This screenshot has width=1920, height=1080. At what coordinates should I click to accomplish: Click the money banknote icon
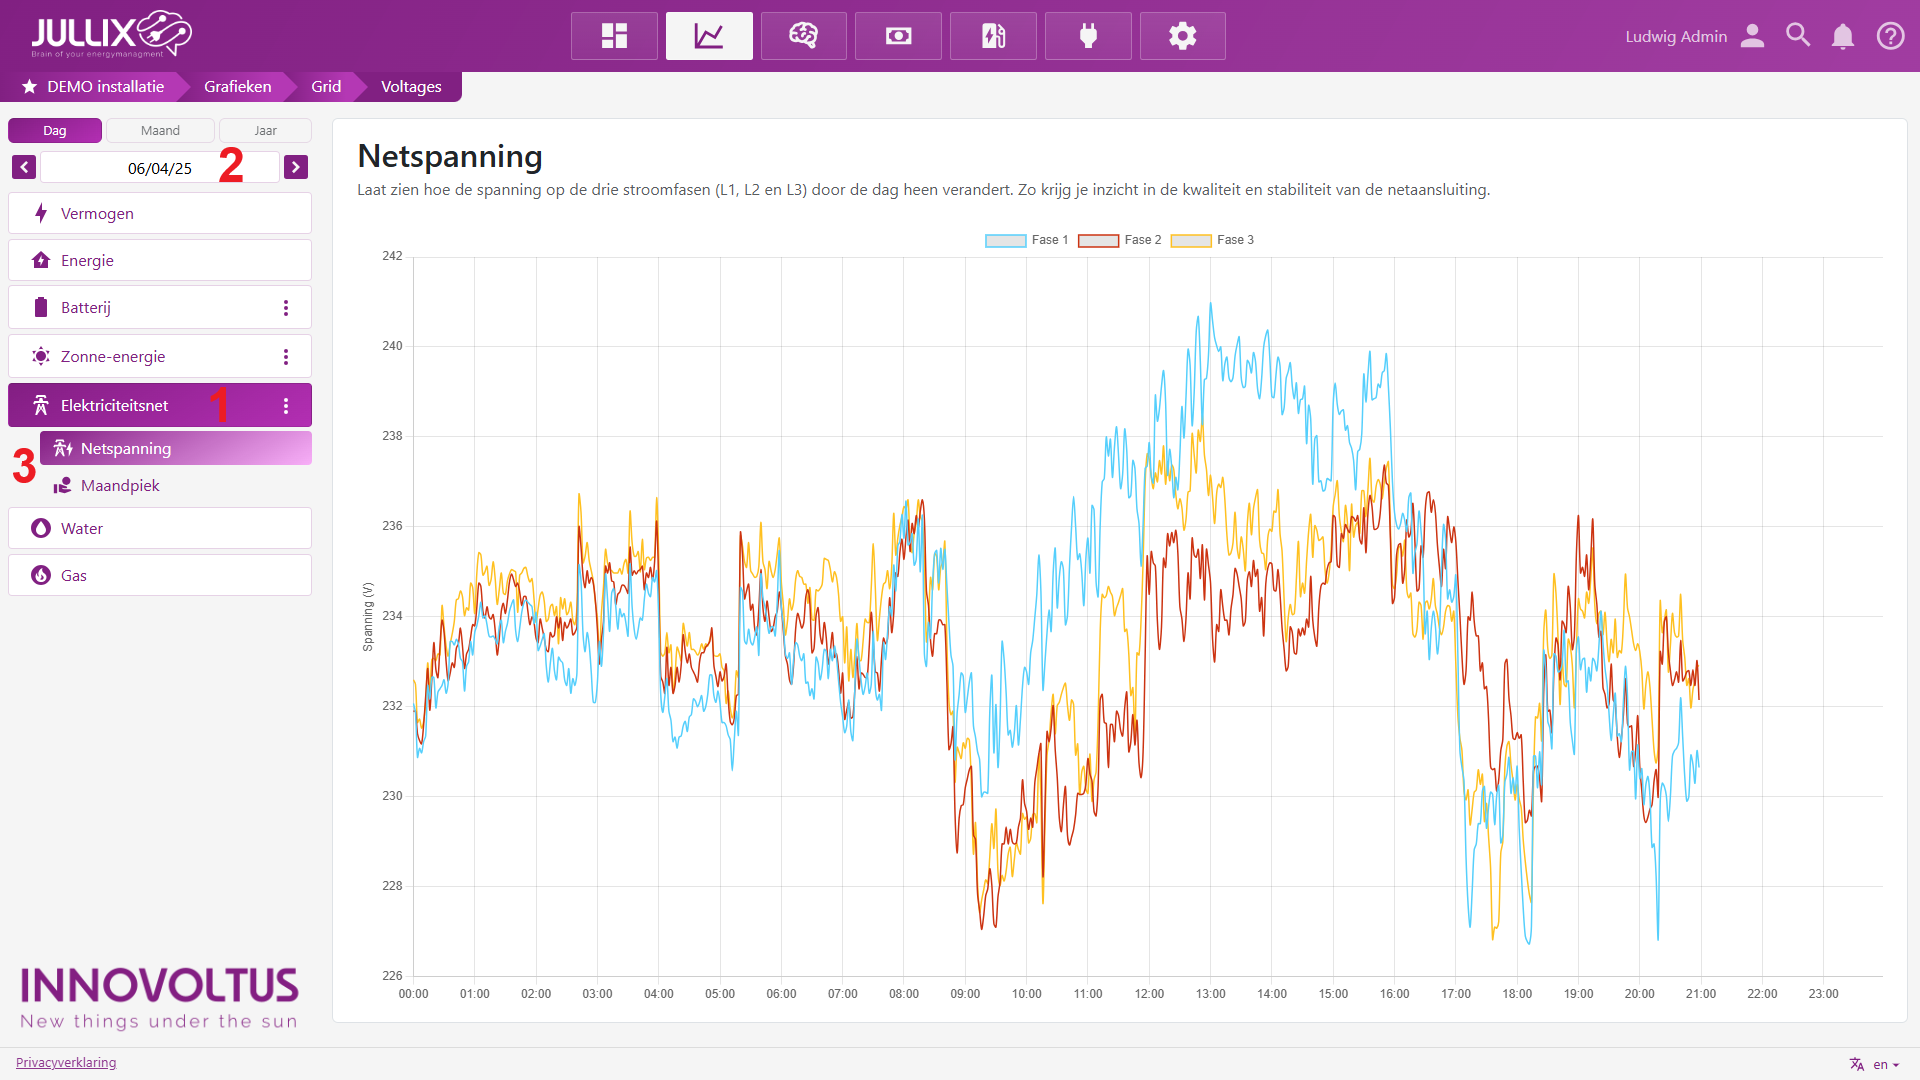tap(898, 36)
